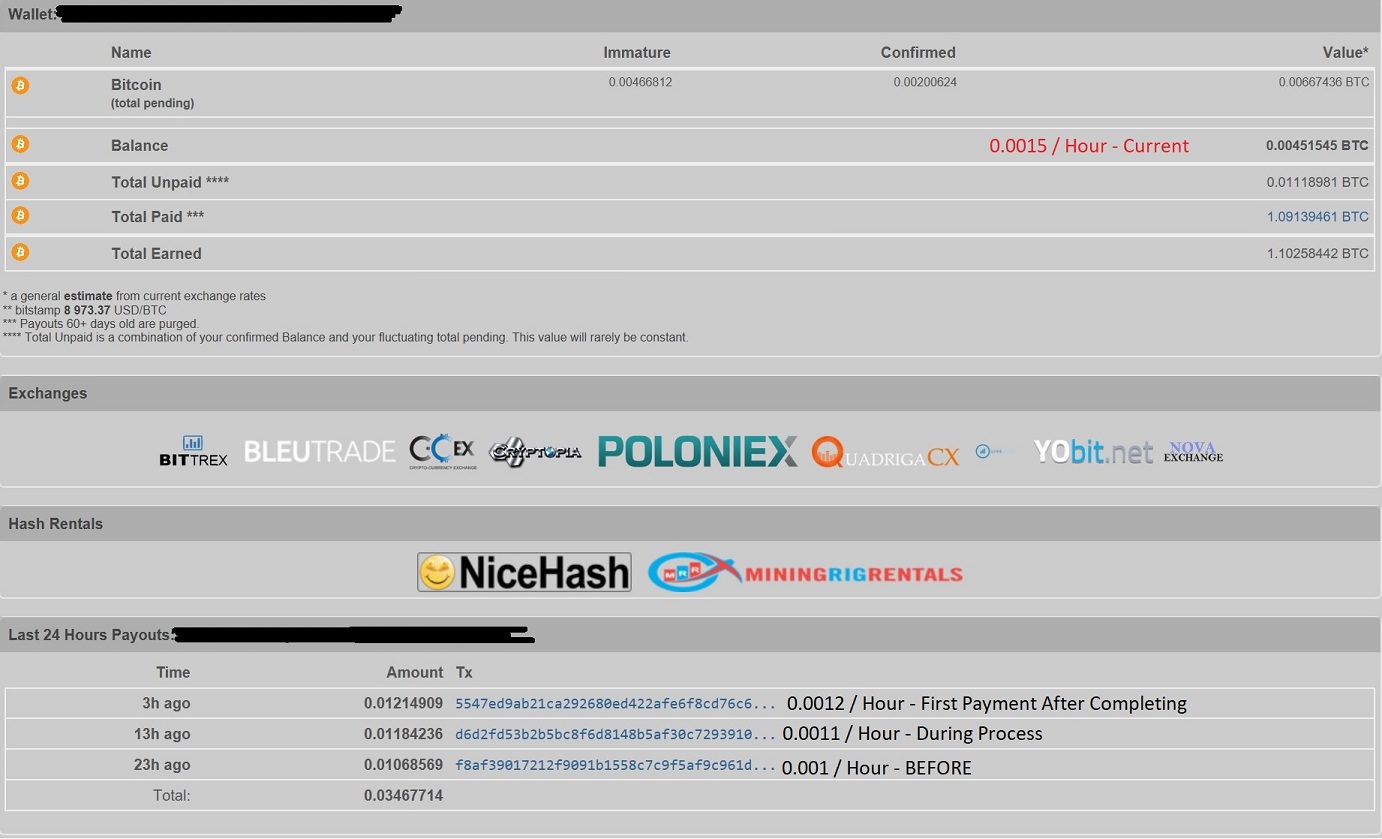Click the Bitcoin icon in the Bitcoin total pending row
Viewport: 1382px width, 839px height.
point(20,85)
